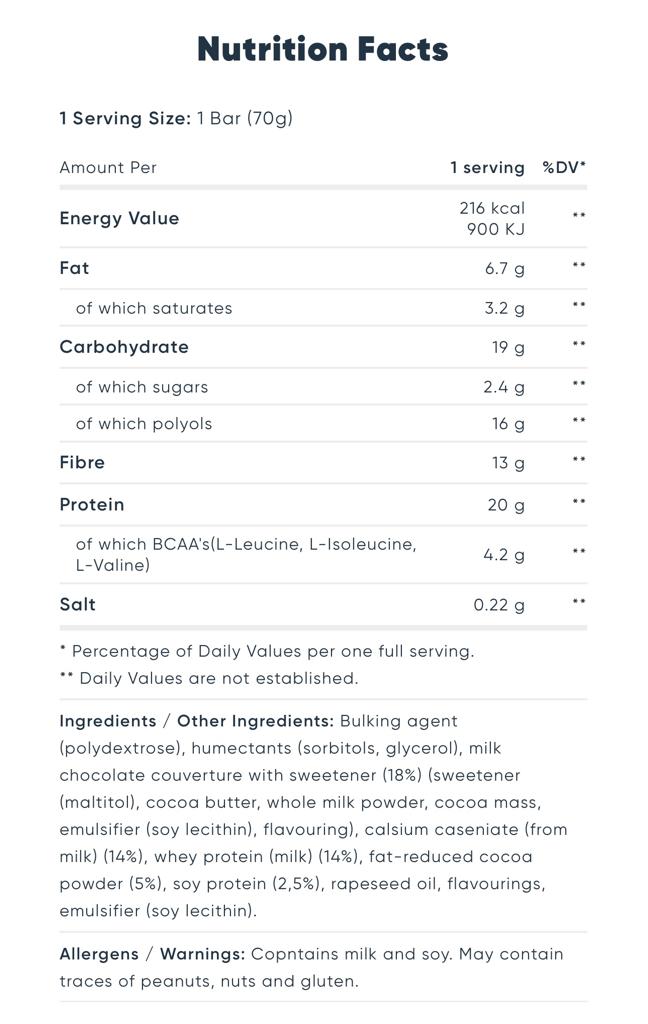648x1024 pixels.
Task: Click the of which saturates row
Action: coord(154,308)
